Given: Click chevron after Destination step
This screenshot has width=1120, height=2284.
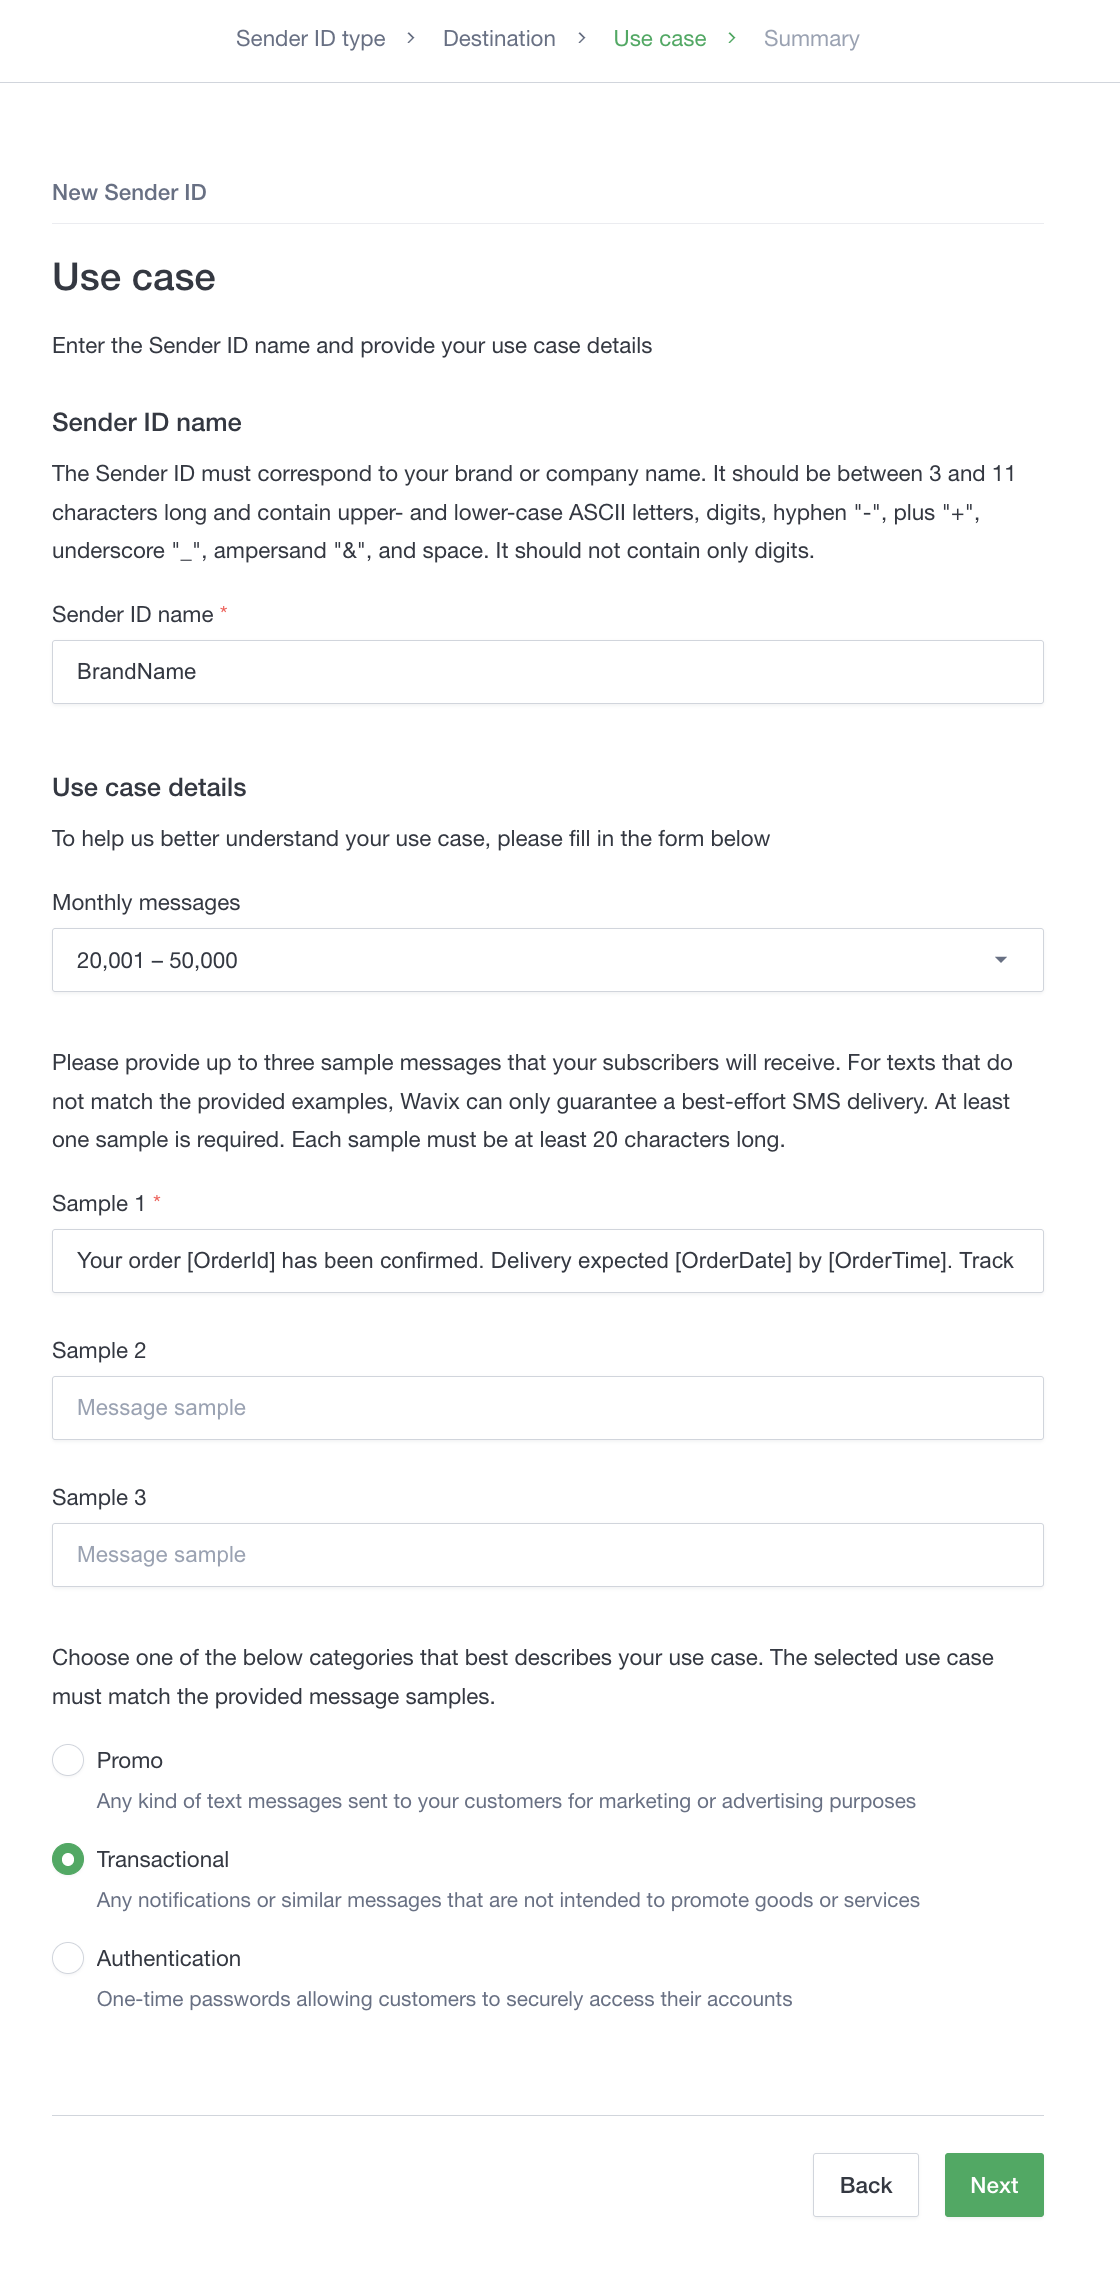Looking at the screenshot, I should [582, 38].
